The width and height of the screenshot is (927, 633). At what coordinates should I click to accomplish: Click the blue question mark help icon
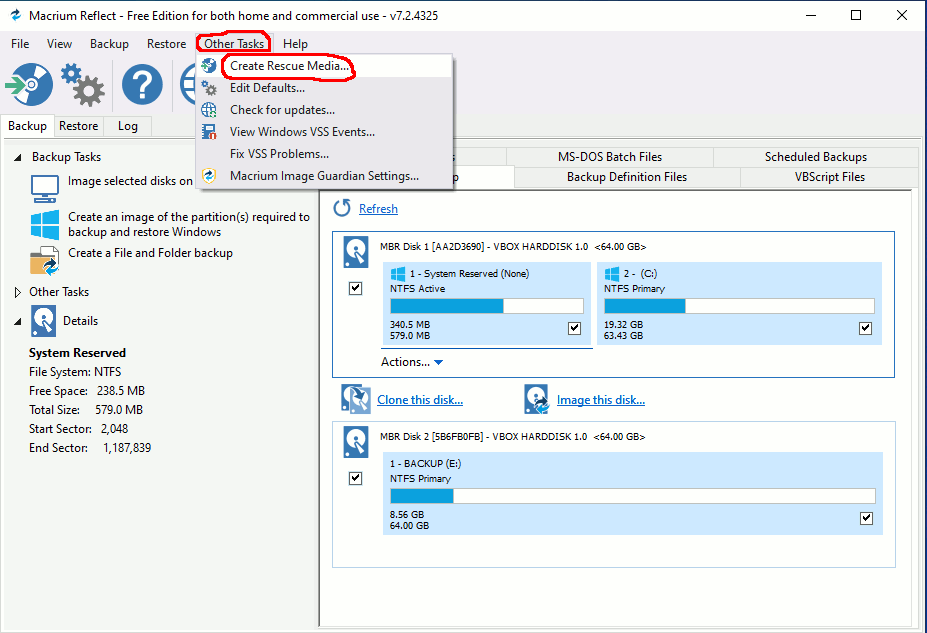coord(142,85)
